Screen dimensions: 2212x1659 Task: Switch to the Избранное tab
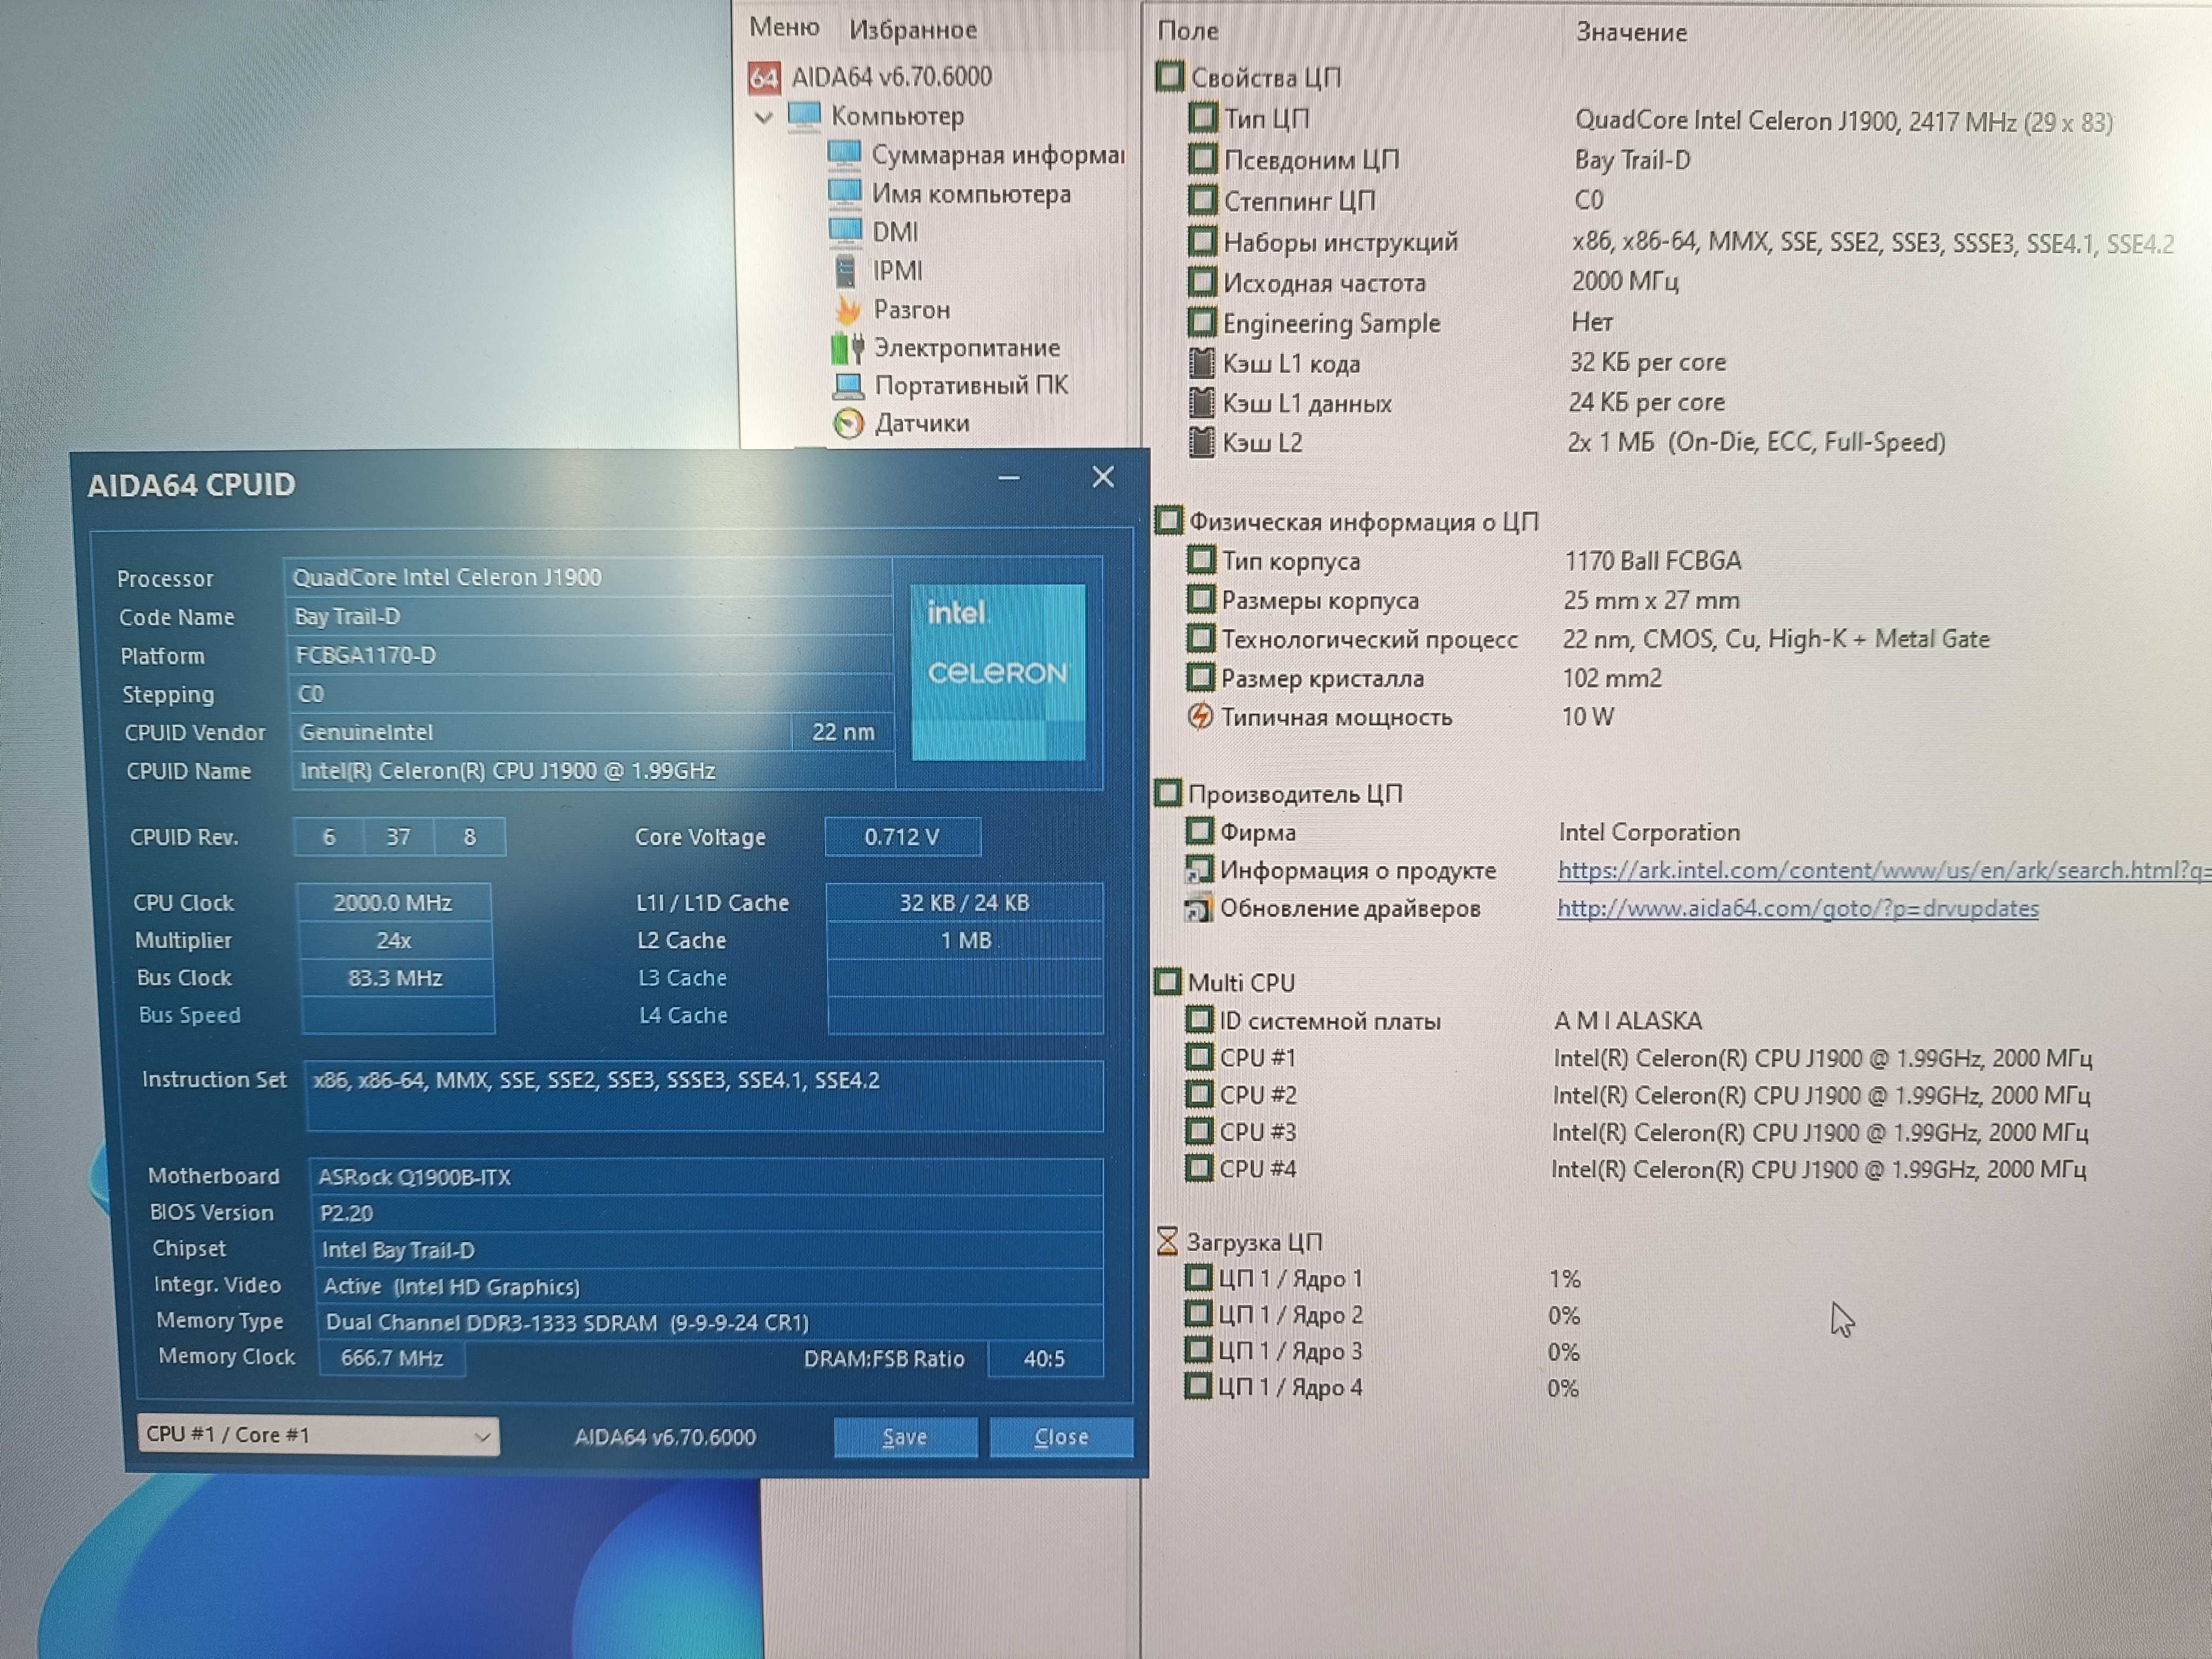pyautogui.click(x=913, y=30)
